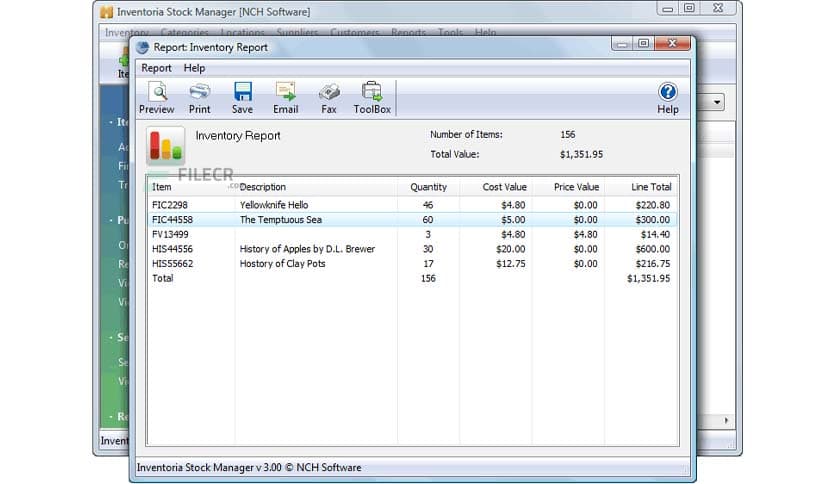Viewport: 836px width, 484px height.
Task: Click the scroll right arrow in background window
Action: tap(726, 421)
